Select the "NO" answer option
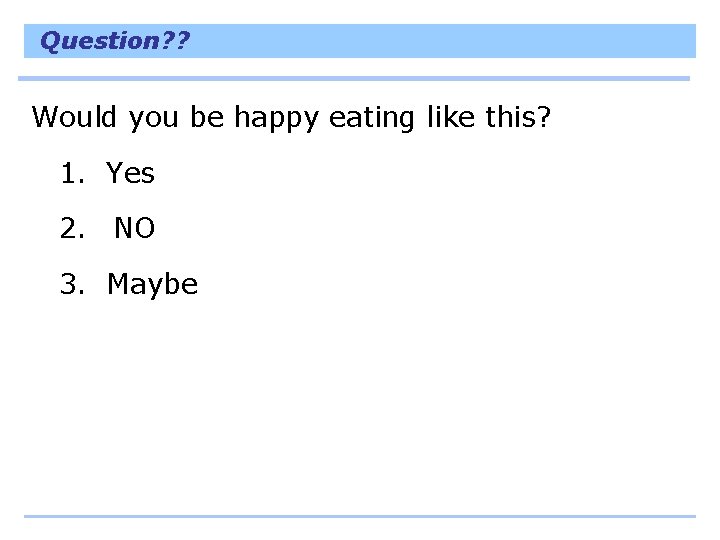 click(135, 228)
